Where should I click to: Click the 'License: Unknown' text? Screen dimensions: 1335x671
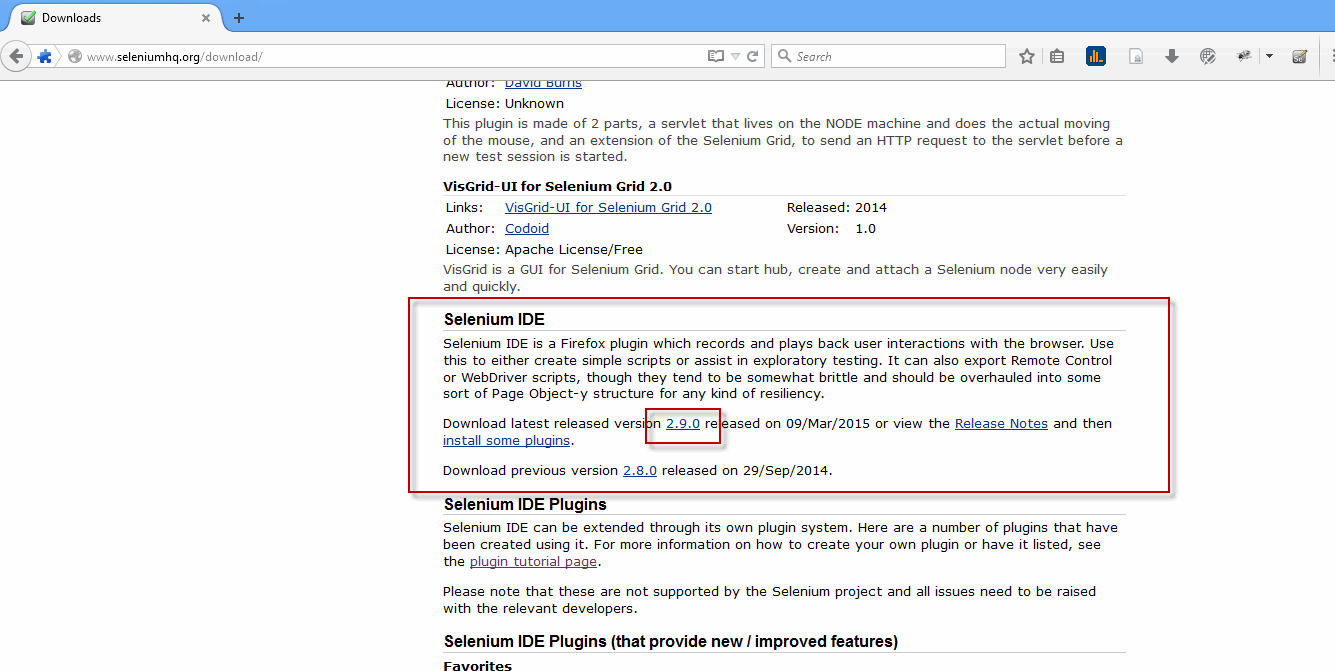[x=504, y=103]
